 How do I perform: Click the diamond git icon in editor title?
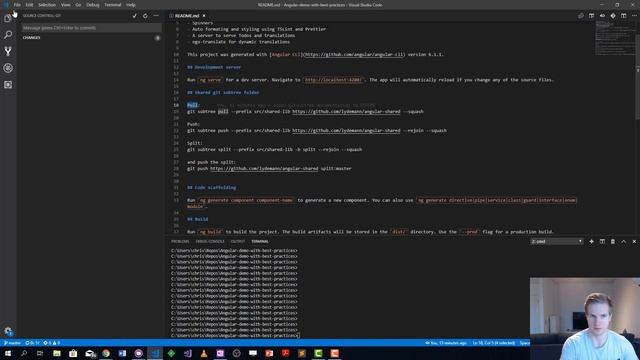[x=613, y=16]
